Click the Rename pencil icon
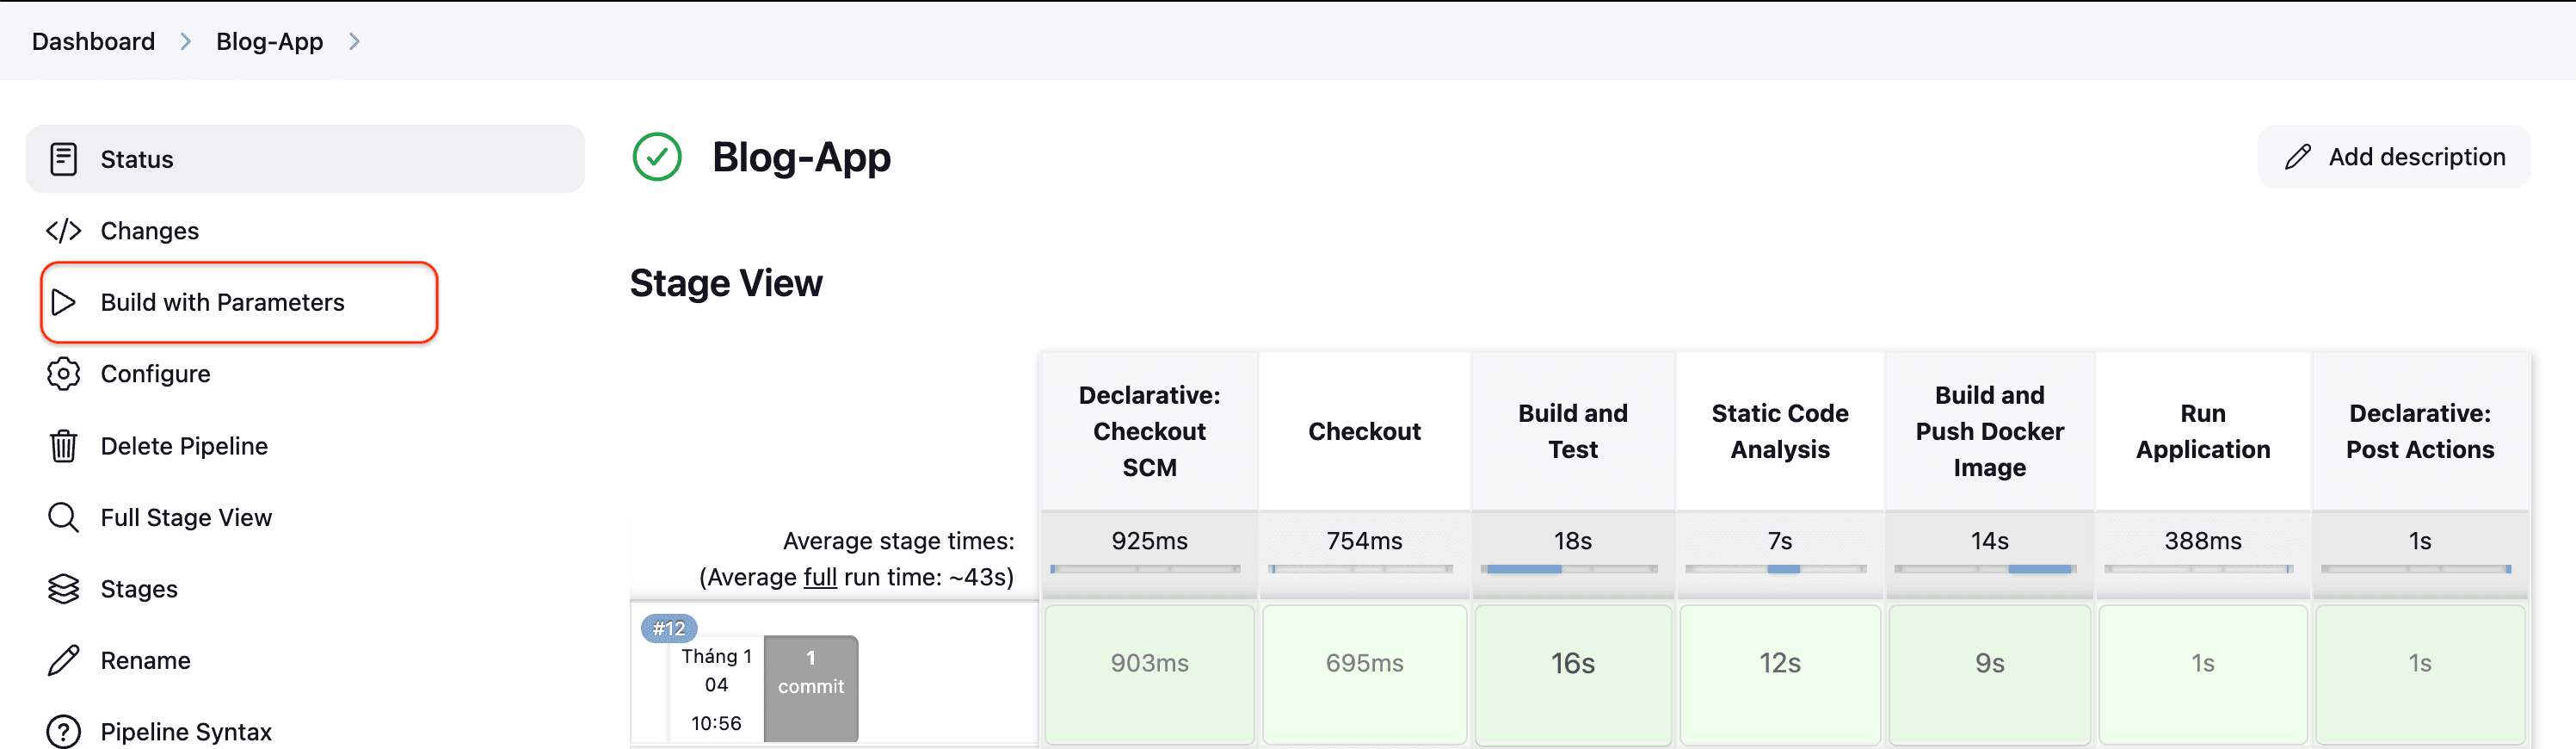 63,661
